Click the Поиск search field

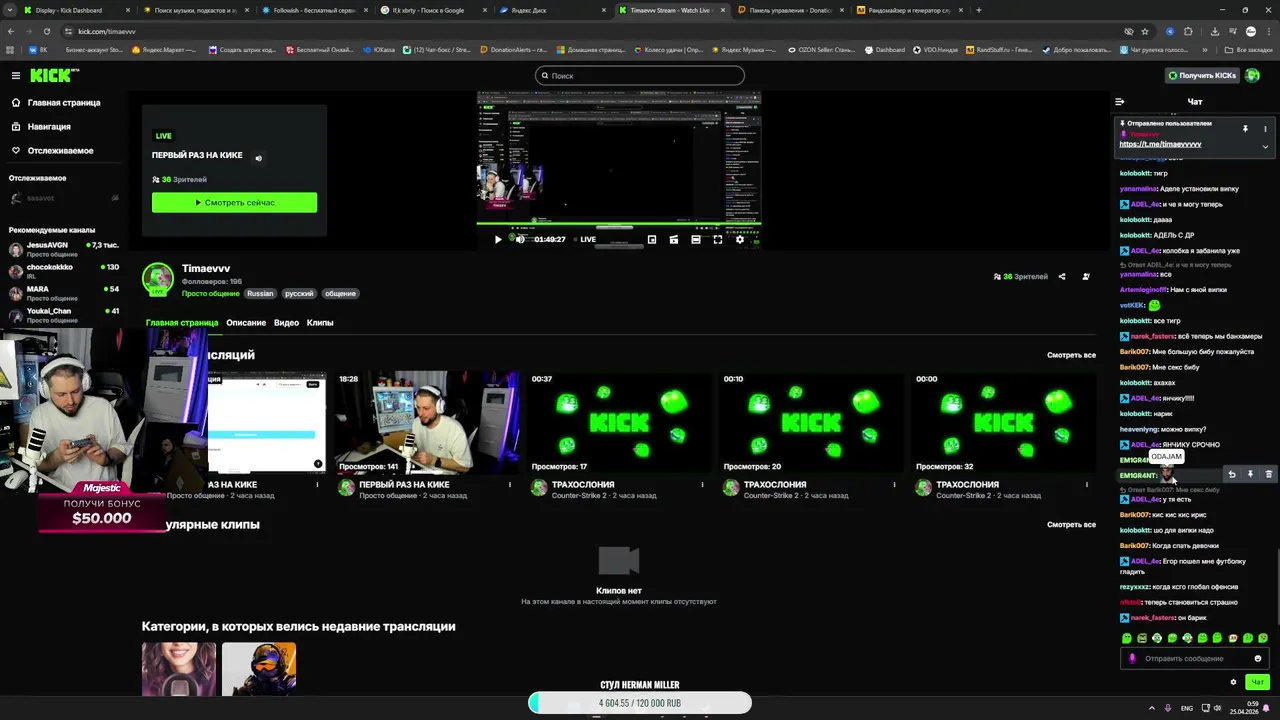coord(640,75)
